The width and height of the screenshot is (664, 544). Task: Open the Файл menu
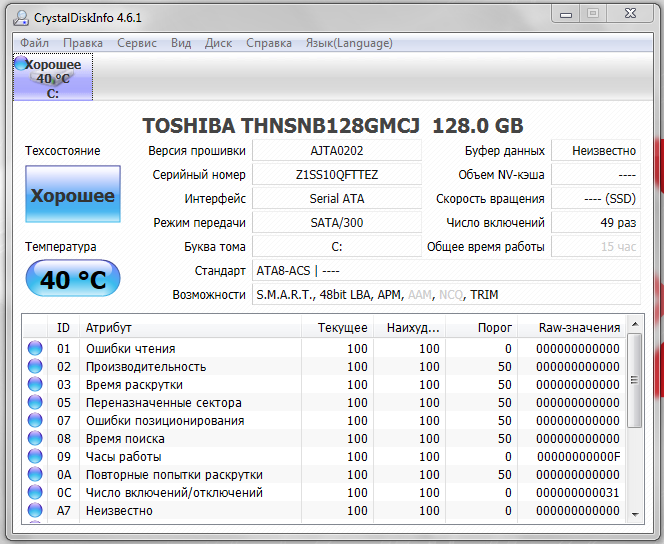tap(34, 43)
